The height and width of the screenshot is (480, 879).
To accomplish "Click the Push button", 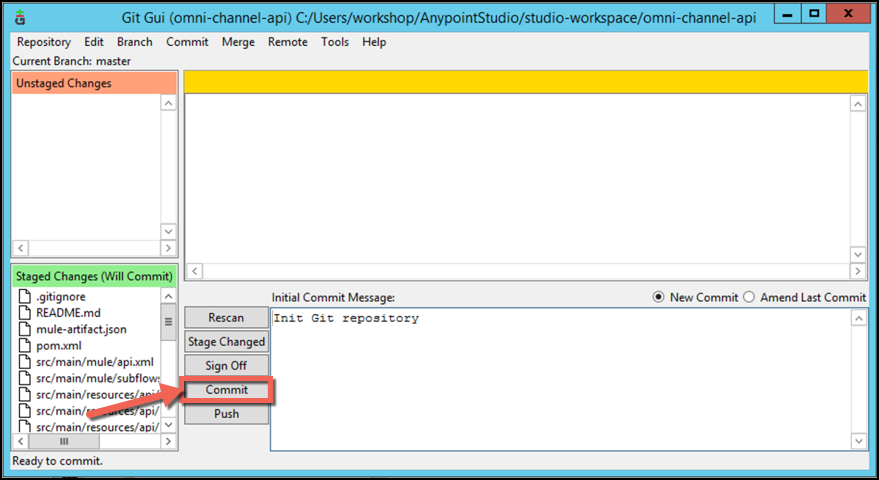I will click(225, 414).
